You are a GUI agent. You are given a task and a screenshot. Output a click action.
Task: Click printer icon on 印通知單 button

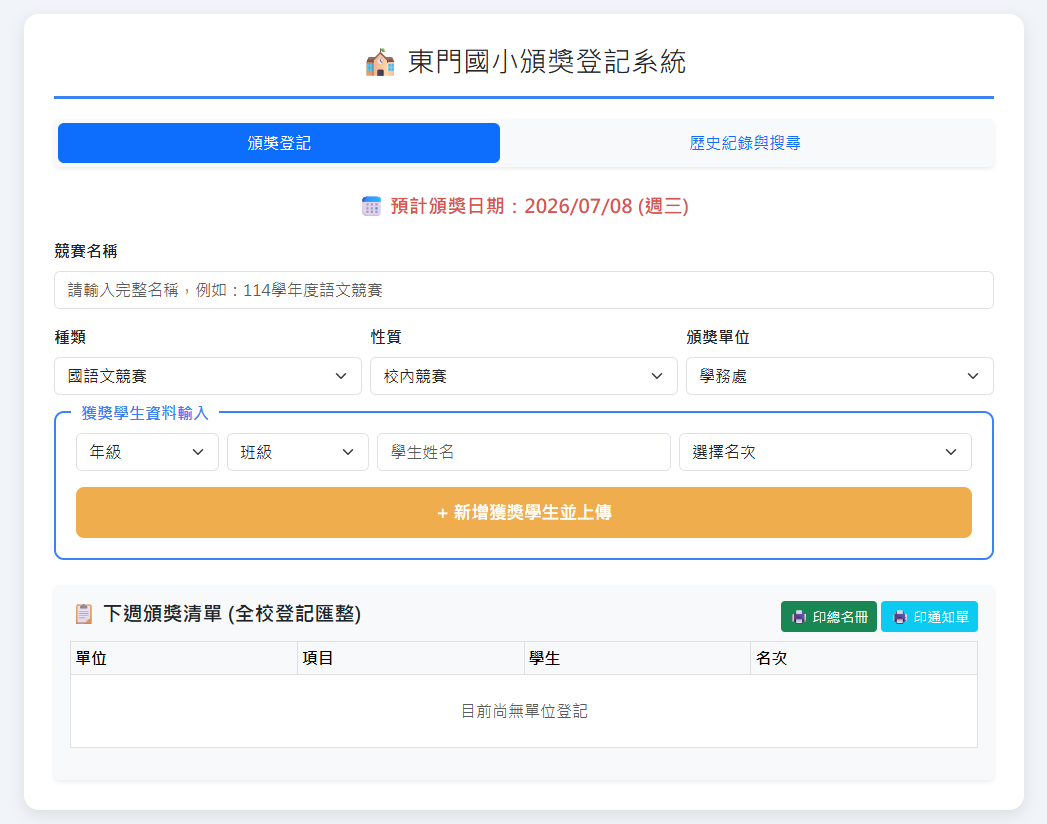900,617
